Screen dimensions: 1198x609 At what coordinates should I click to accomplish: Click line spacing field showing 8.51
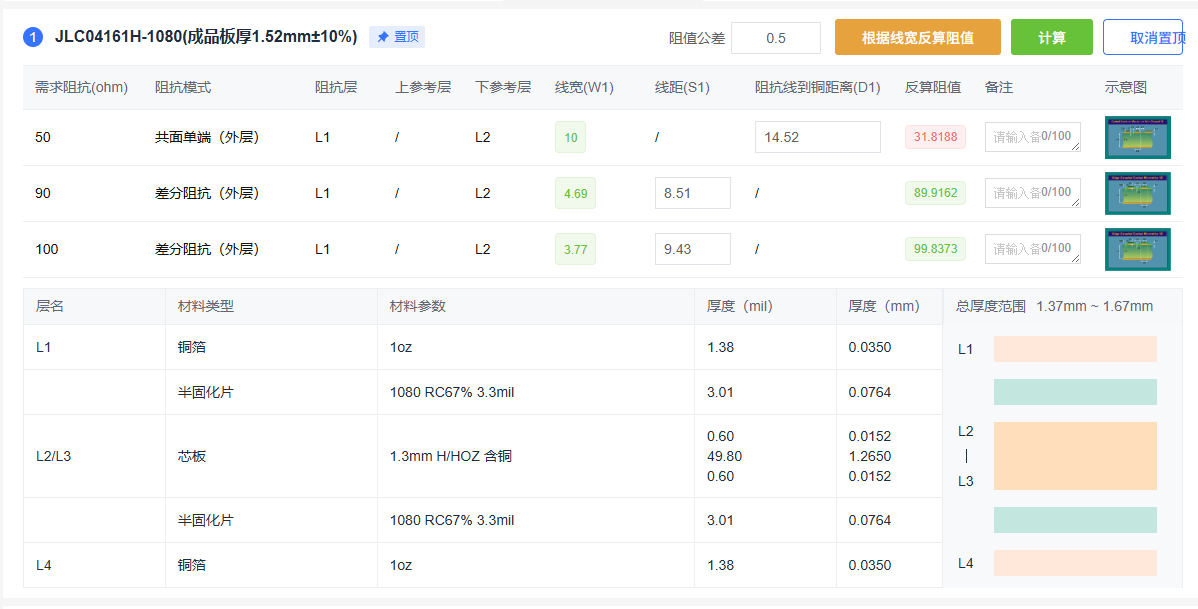click(x=692, y=193)
